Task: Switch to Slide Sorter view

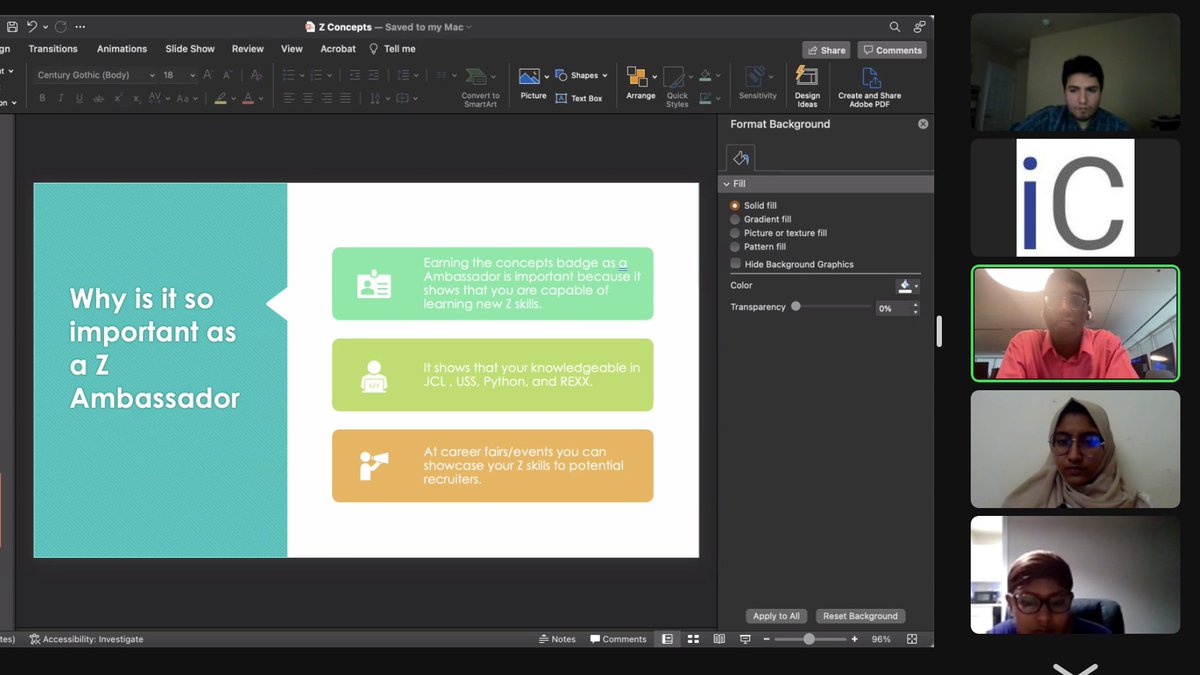Action: (693, 639)
